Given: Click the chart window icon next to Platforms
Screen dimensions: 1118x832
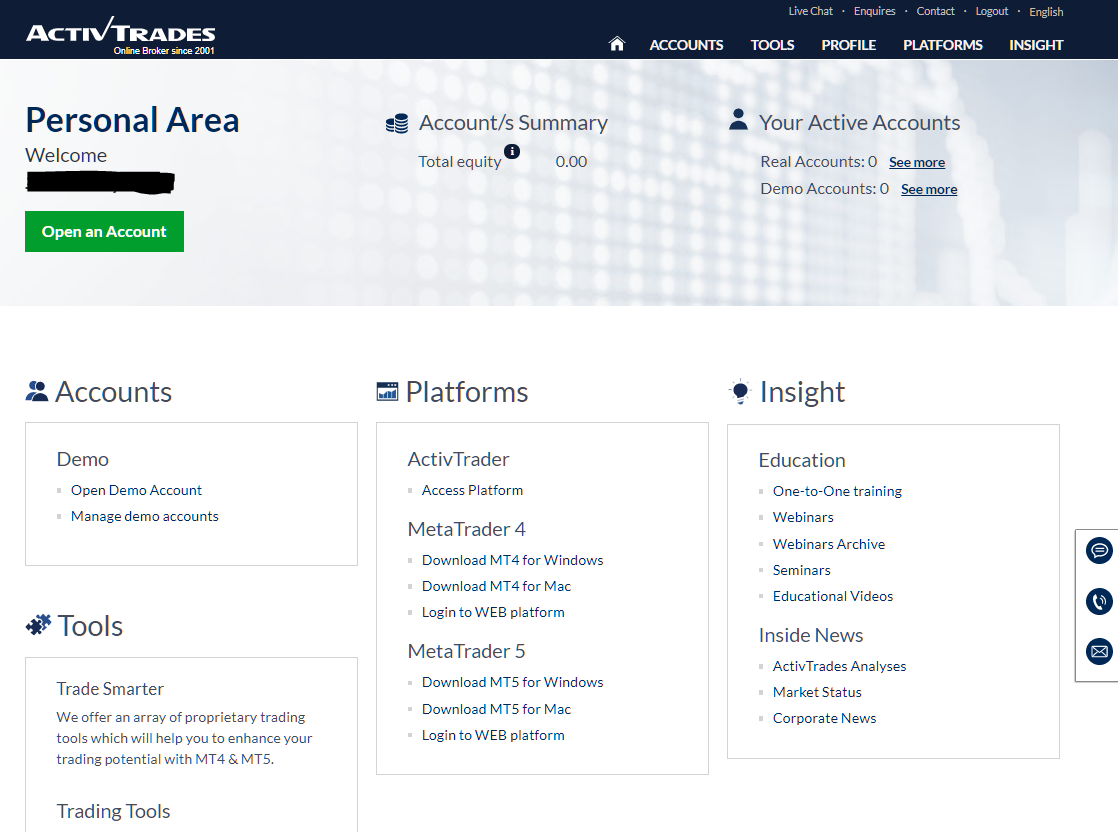Looking at the screenshot, I should click(387, 391).
